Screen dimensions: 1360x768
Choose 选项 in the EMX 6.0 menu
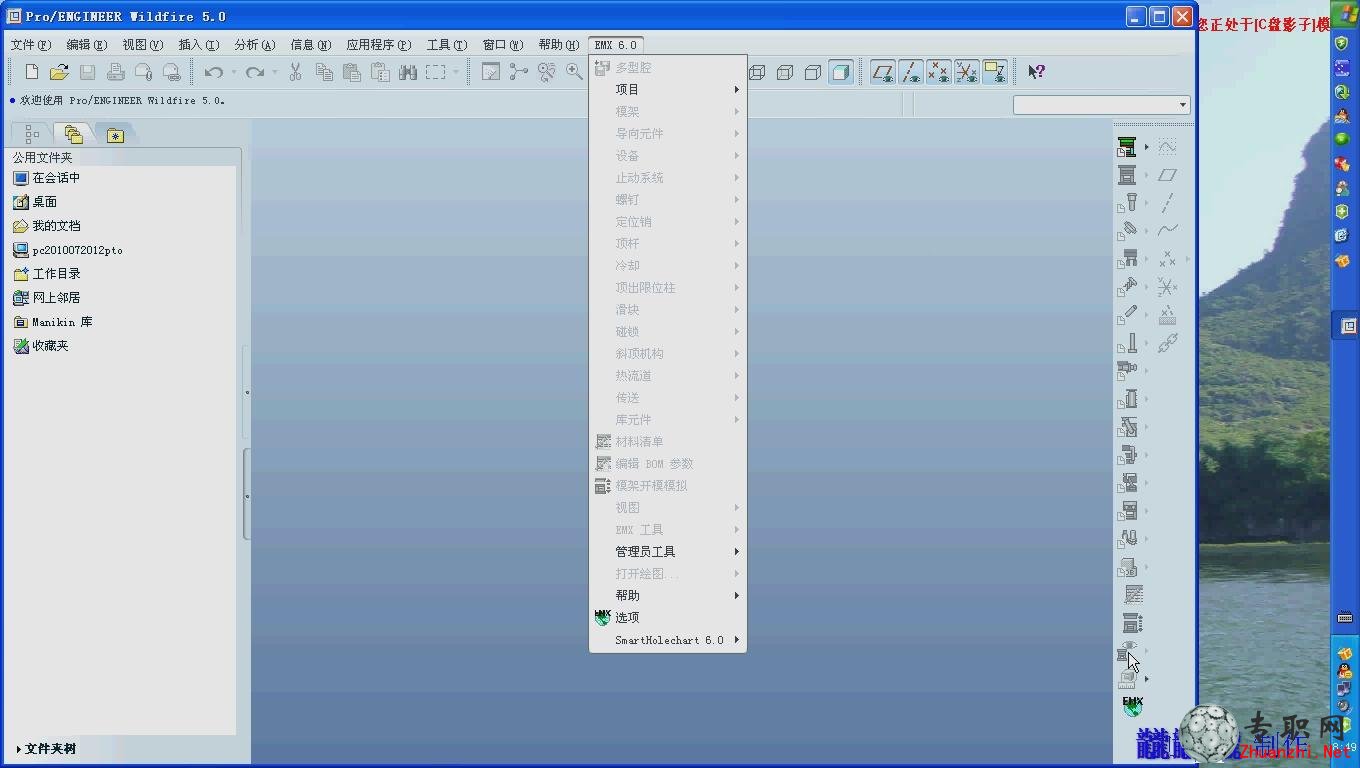click(x=668, y=618)
